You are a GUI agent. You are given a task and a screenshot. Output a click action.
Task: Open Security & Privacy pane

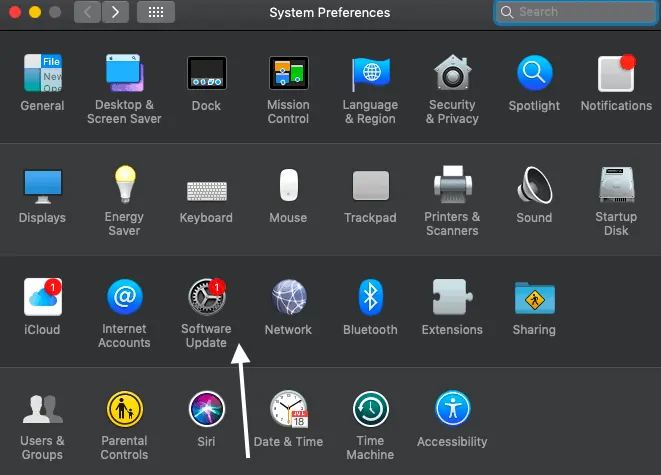point(452,74)
